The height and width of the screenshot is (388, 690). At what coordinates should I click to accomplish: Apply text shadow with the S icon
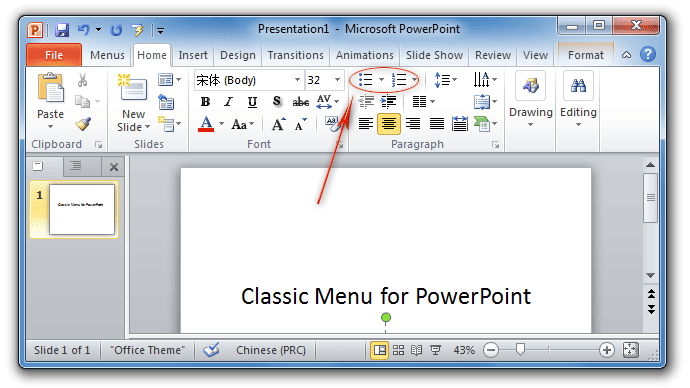[276, 102]
